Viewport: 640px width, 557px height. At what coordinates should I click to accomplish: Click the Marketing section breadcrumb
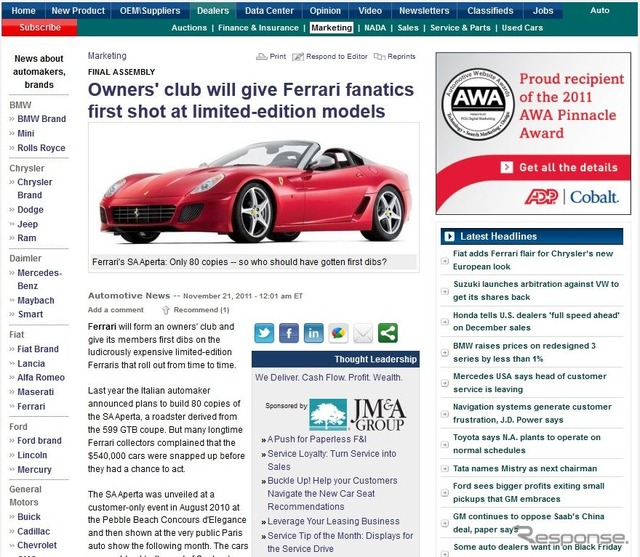click(107, 56)
